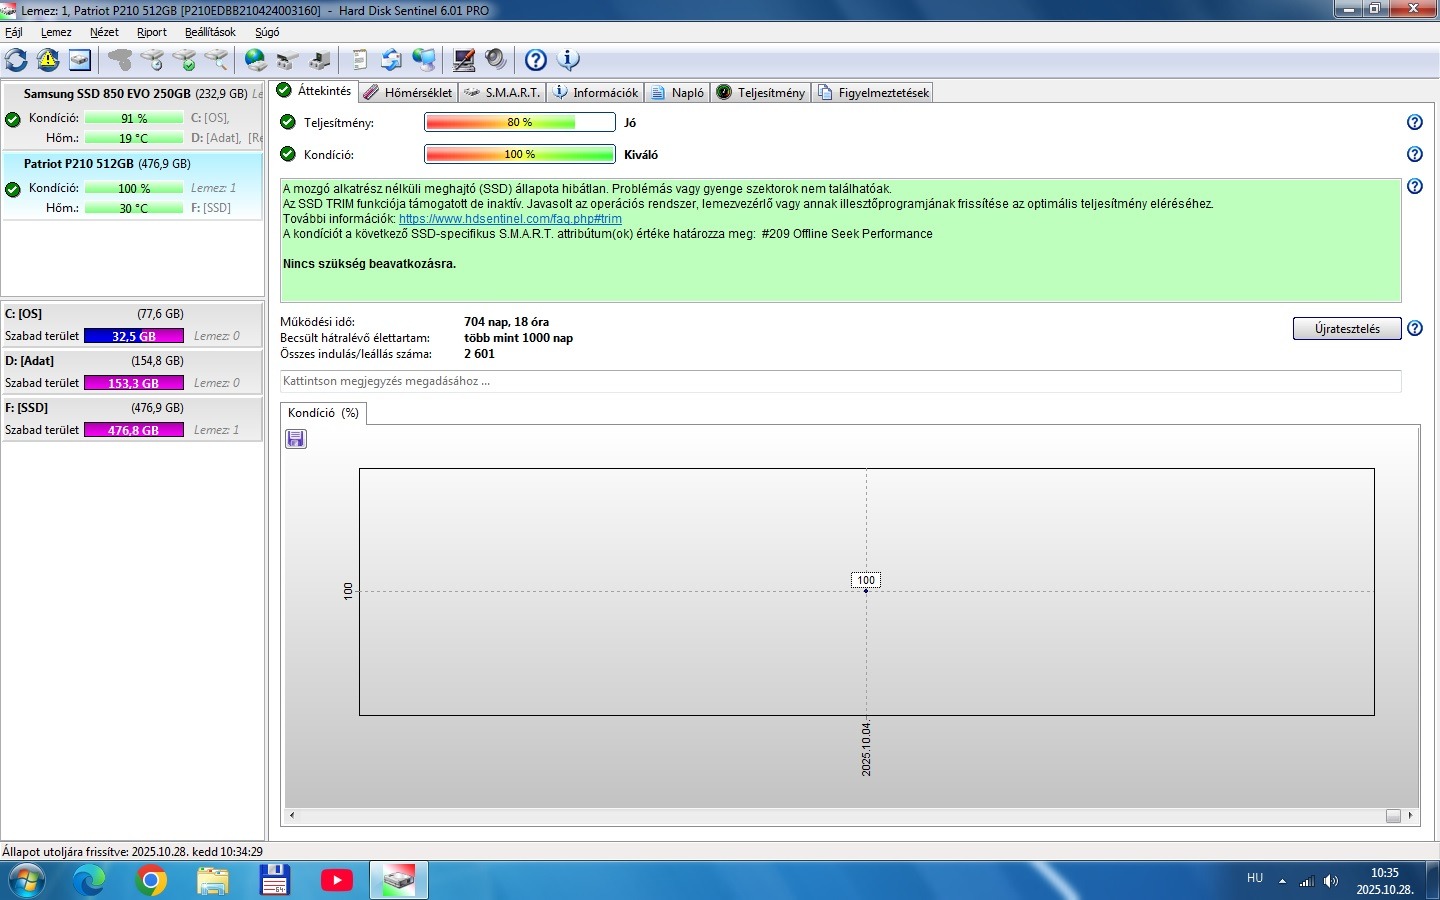Click the chart horizontal scrollbar thumb
This screenshot has height=900, width=1440.
pyautogui.click(x=1393, y=816)
